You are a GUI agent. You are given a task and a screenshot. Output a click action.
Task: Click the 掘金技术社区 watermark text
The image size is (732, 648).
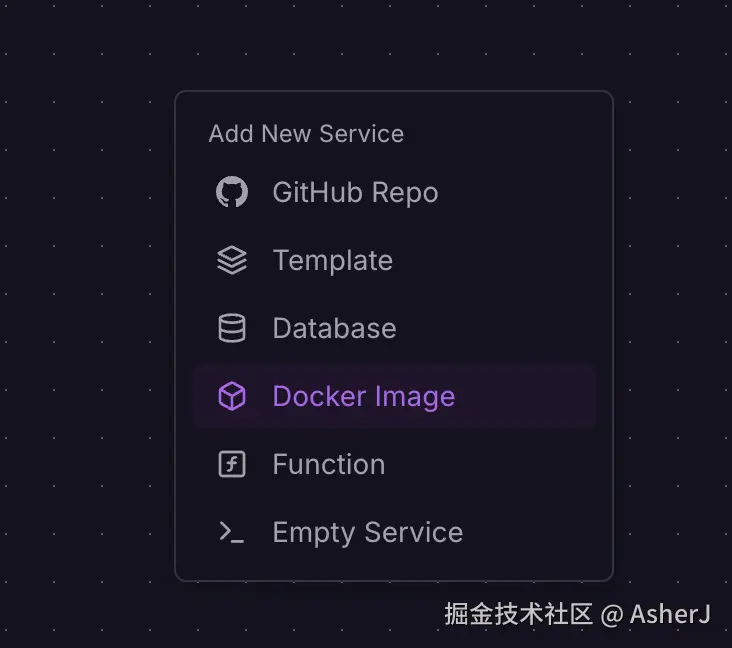coord(518,613)
